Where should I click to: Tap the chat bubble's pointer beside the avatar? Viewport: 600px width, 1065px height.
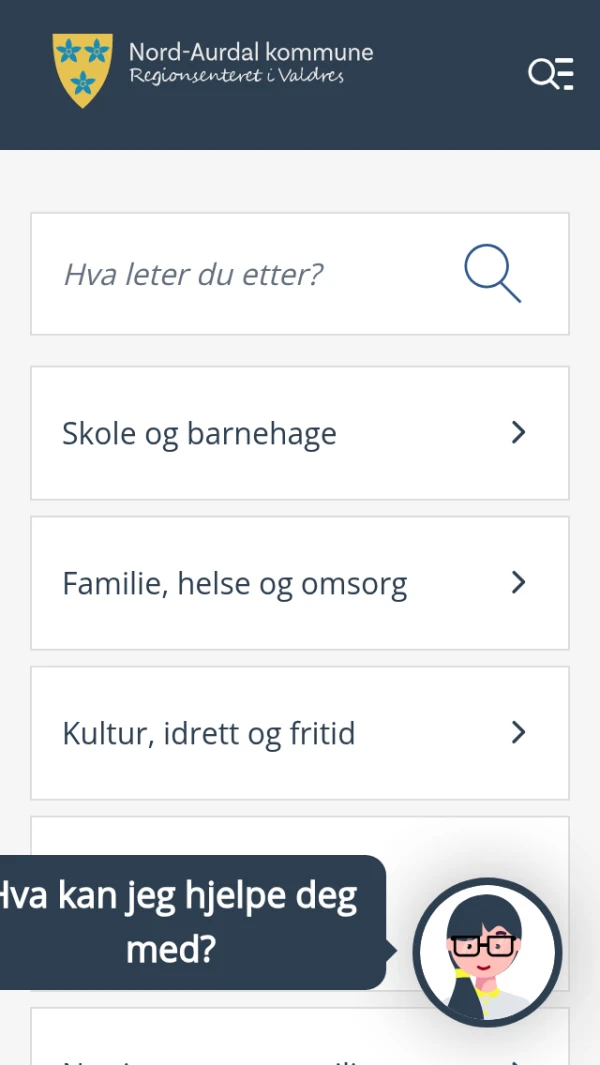(x=391, y=950)
